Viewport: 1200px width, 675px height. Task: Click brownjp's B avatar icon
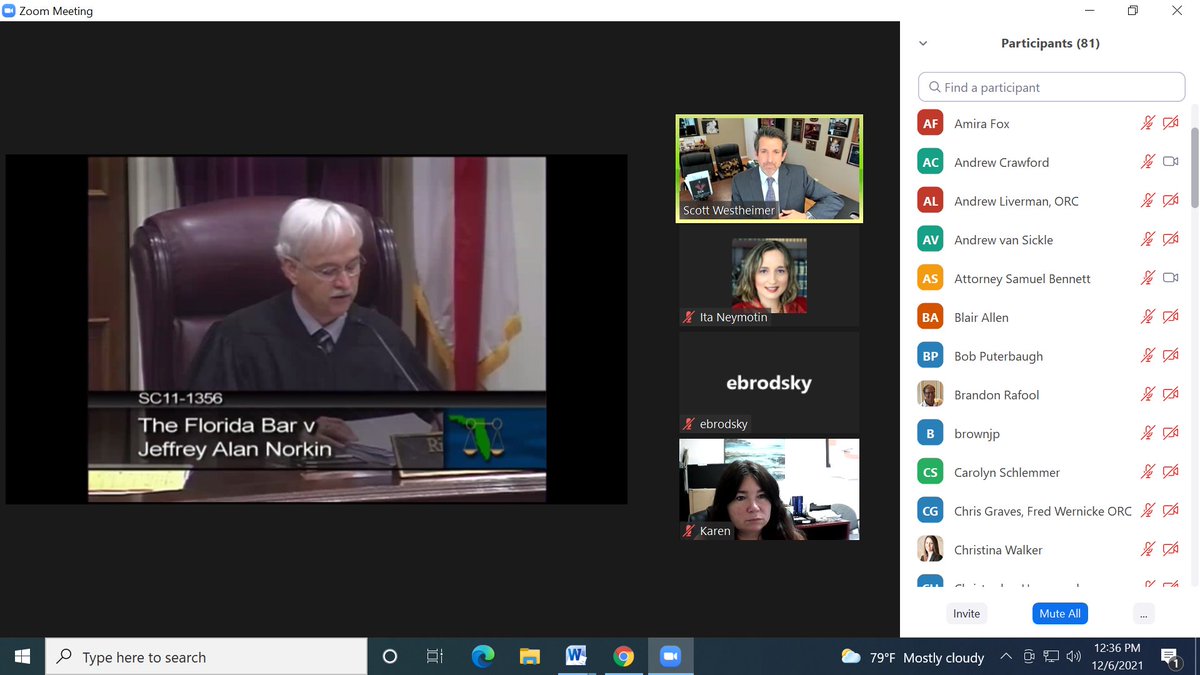(930, 433)
